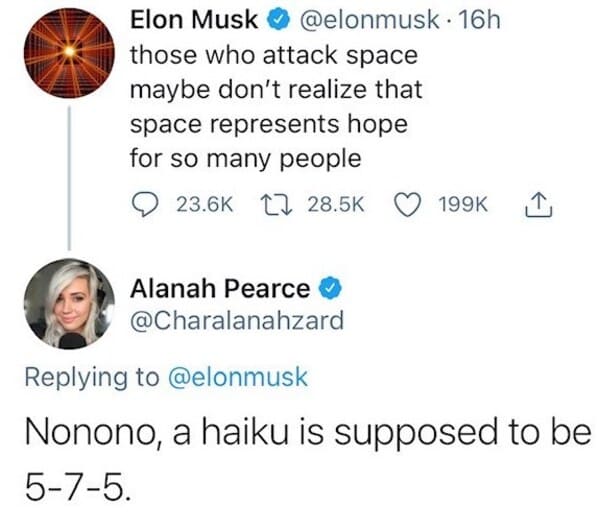Open the share upload icon
The image size is (599, 530).
pyautogui.click(x=538, y=205)
